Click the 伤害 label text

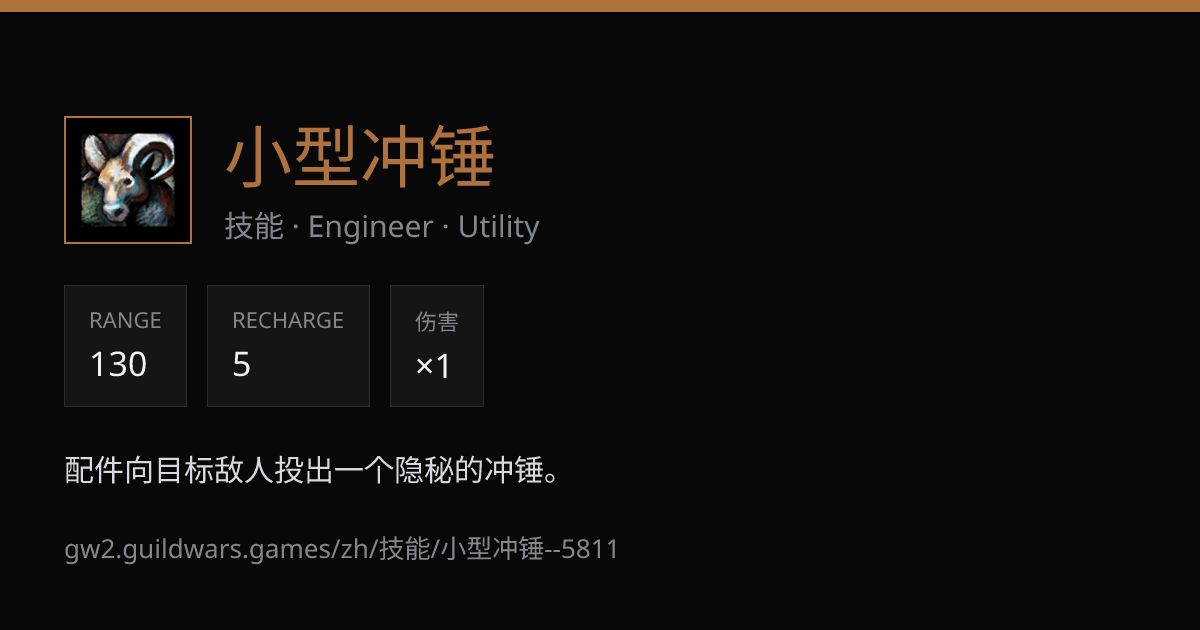click(437, 322)
